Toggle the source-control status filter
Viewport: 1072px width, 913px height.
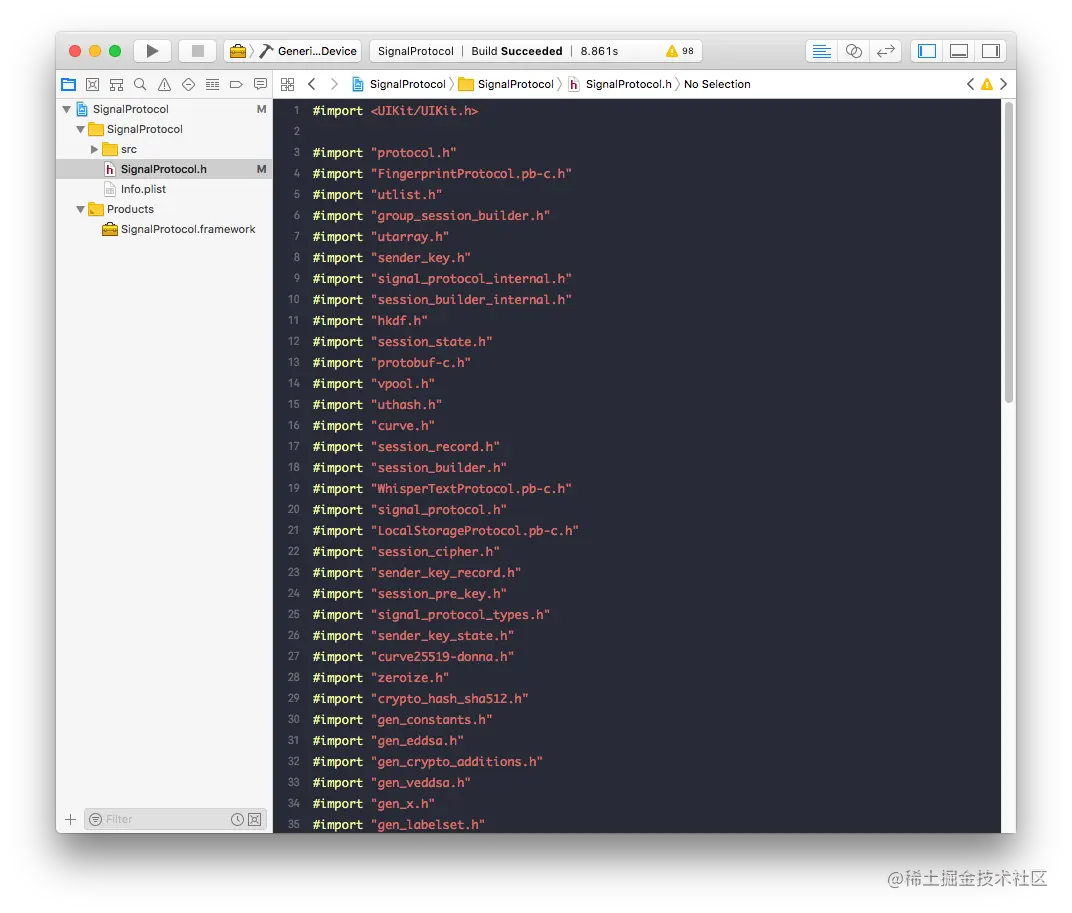[254, 819]
